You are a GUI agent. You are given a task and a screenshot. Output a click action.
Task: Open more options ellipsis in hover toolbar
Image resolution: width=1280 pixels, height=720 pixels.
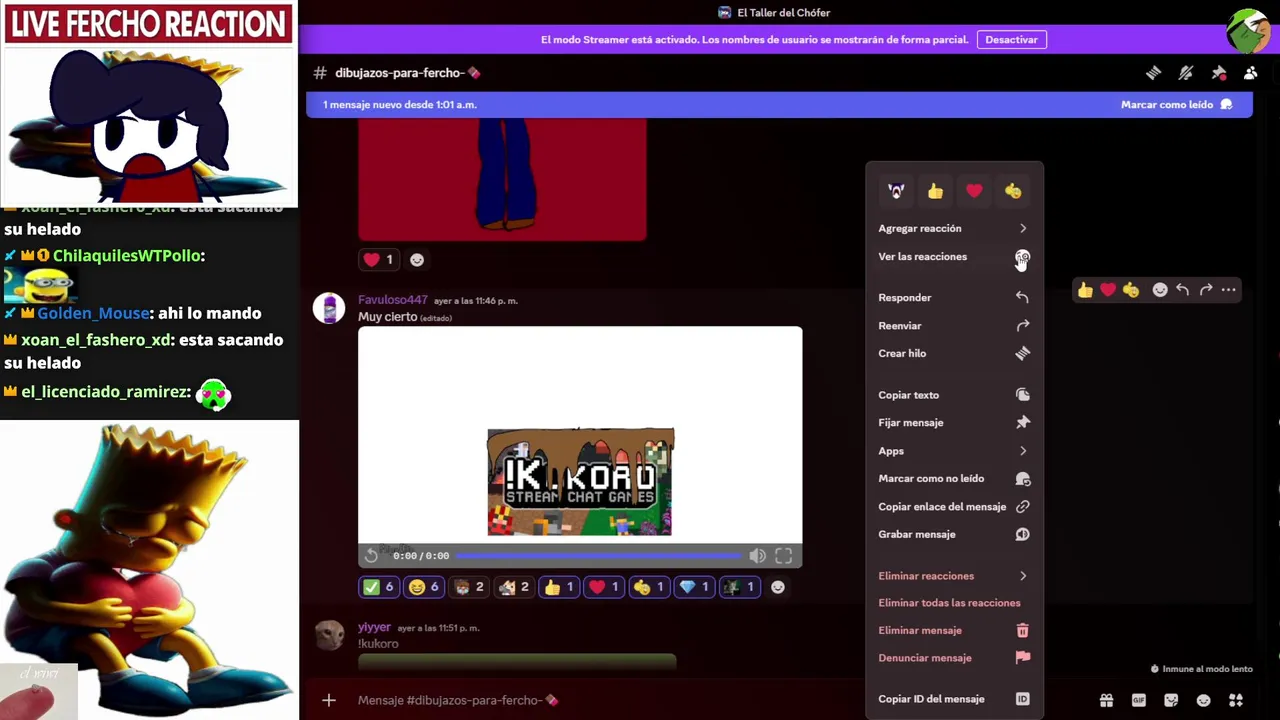tap(1229, 290)
